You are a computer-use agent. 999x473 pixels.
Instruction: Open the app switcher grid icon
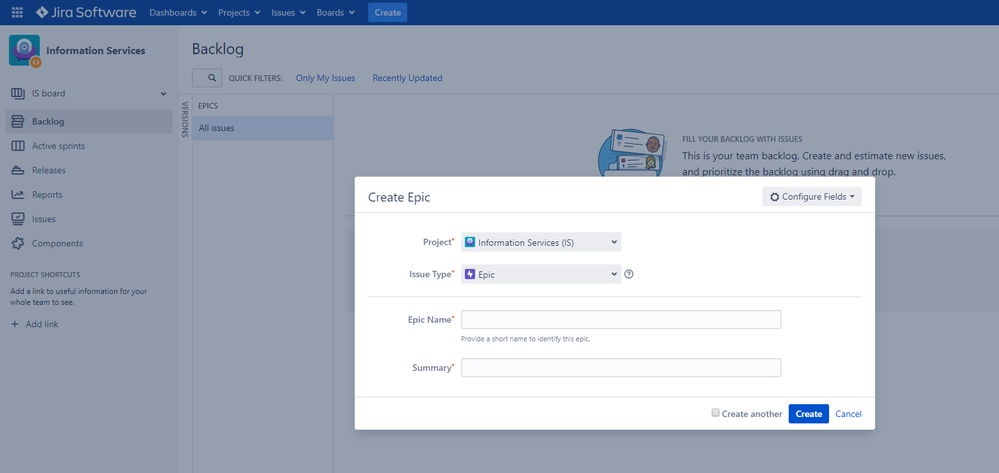point(17,12)
